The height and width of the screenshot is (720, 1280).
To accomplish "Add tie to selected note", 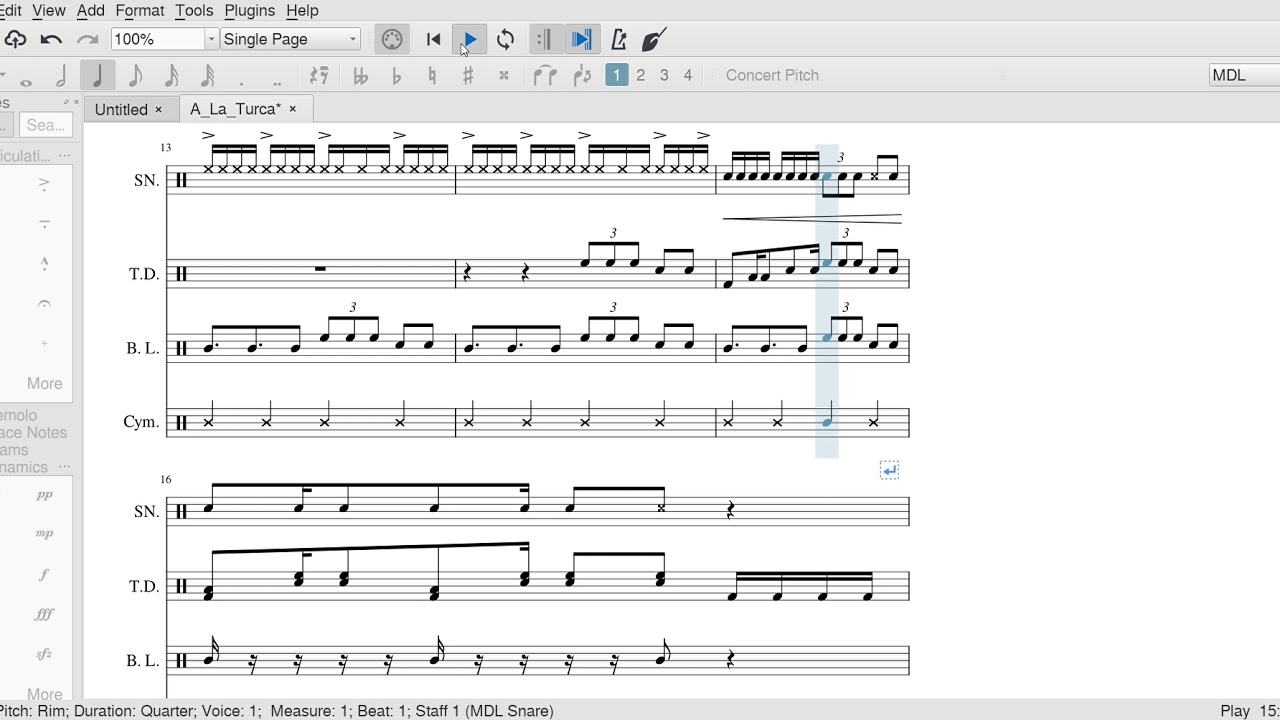I will (x=545, y=75).
